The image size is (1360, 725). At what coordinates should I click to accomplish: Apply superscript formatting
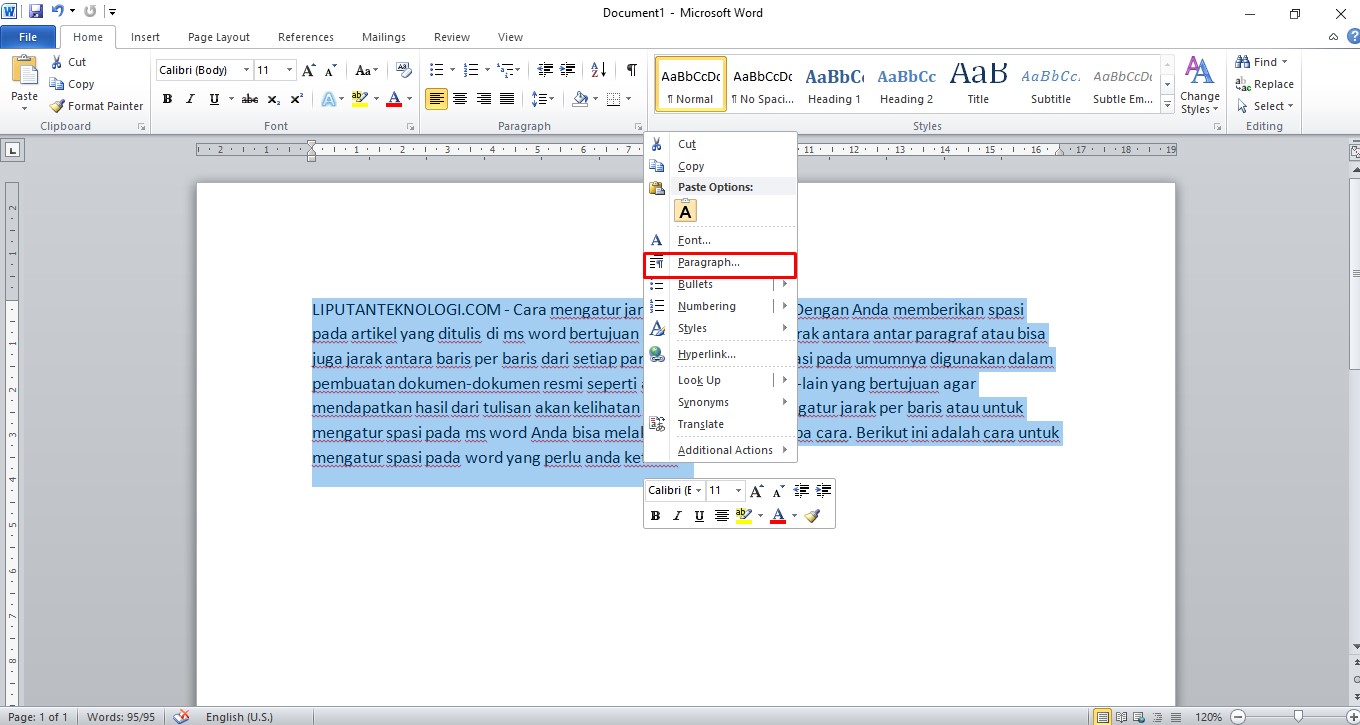296,99
